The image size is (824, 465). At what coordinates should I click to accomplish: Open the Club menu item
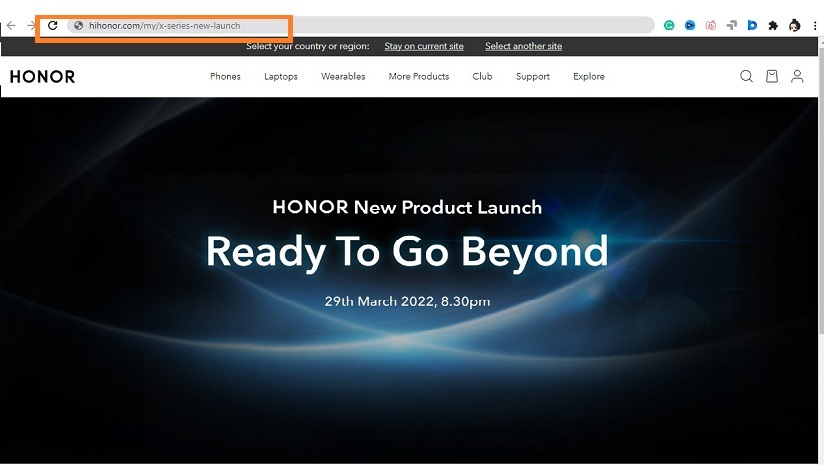(482, 76)
